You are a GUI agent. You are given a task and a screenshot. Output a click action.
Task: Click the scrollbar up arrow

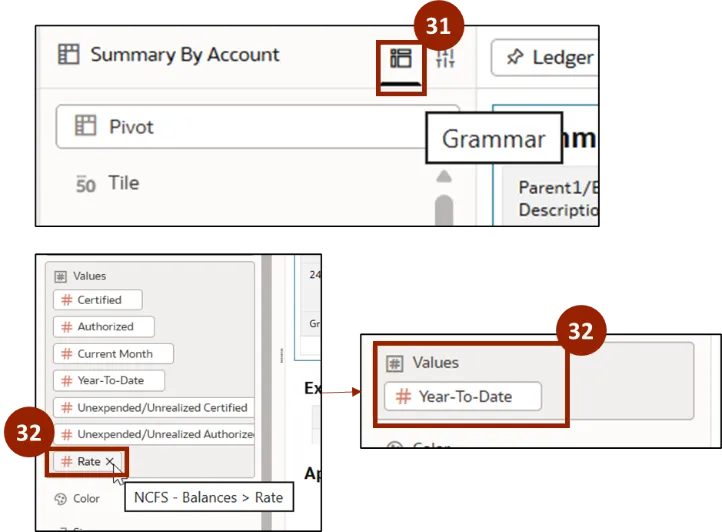point(444,176)
